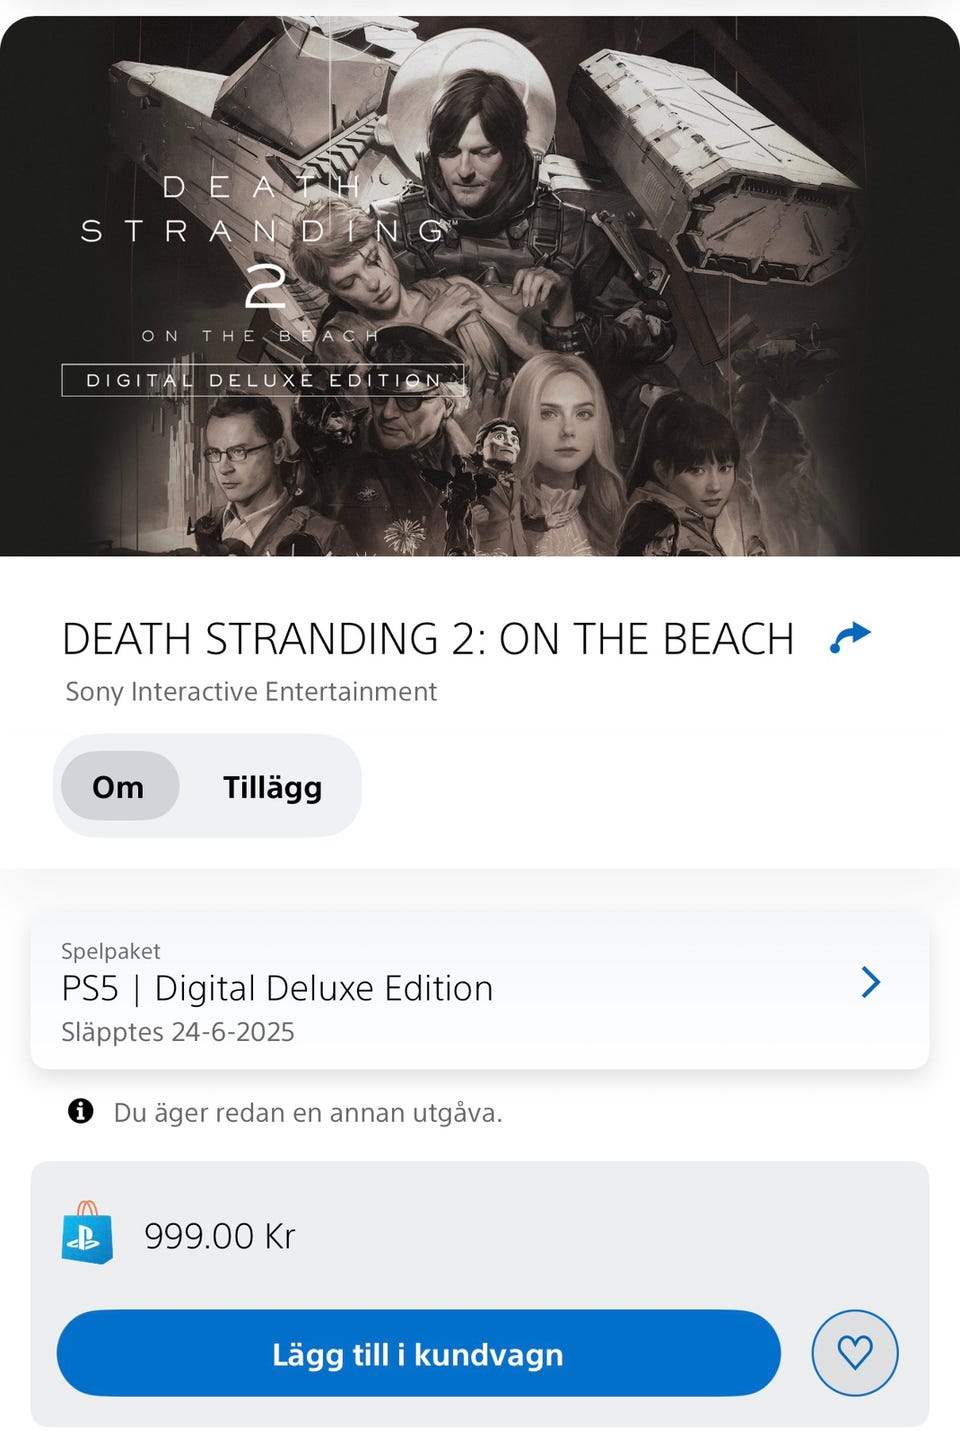Tap the Digital Deluxe Edition badge on artwork
The height and width of the screenshot is (1436, 960).
click(x=264, y=380)
